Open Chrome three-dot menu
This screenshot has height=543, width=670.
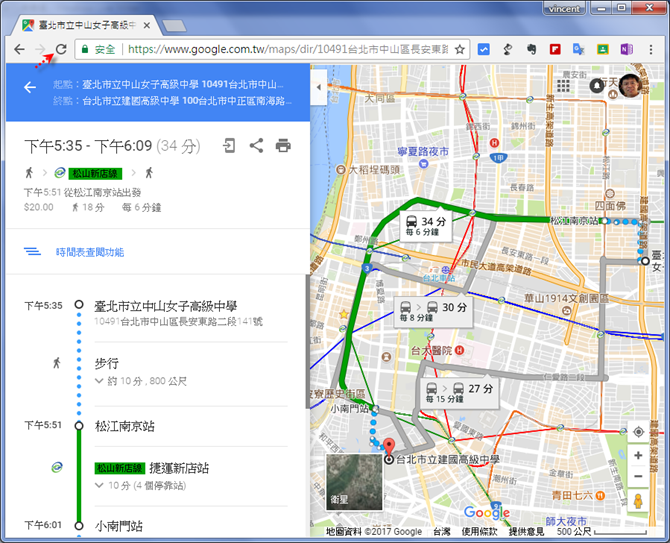pos(651,50)
